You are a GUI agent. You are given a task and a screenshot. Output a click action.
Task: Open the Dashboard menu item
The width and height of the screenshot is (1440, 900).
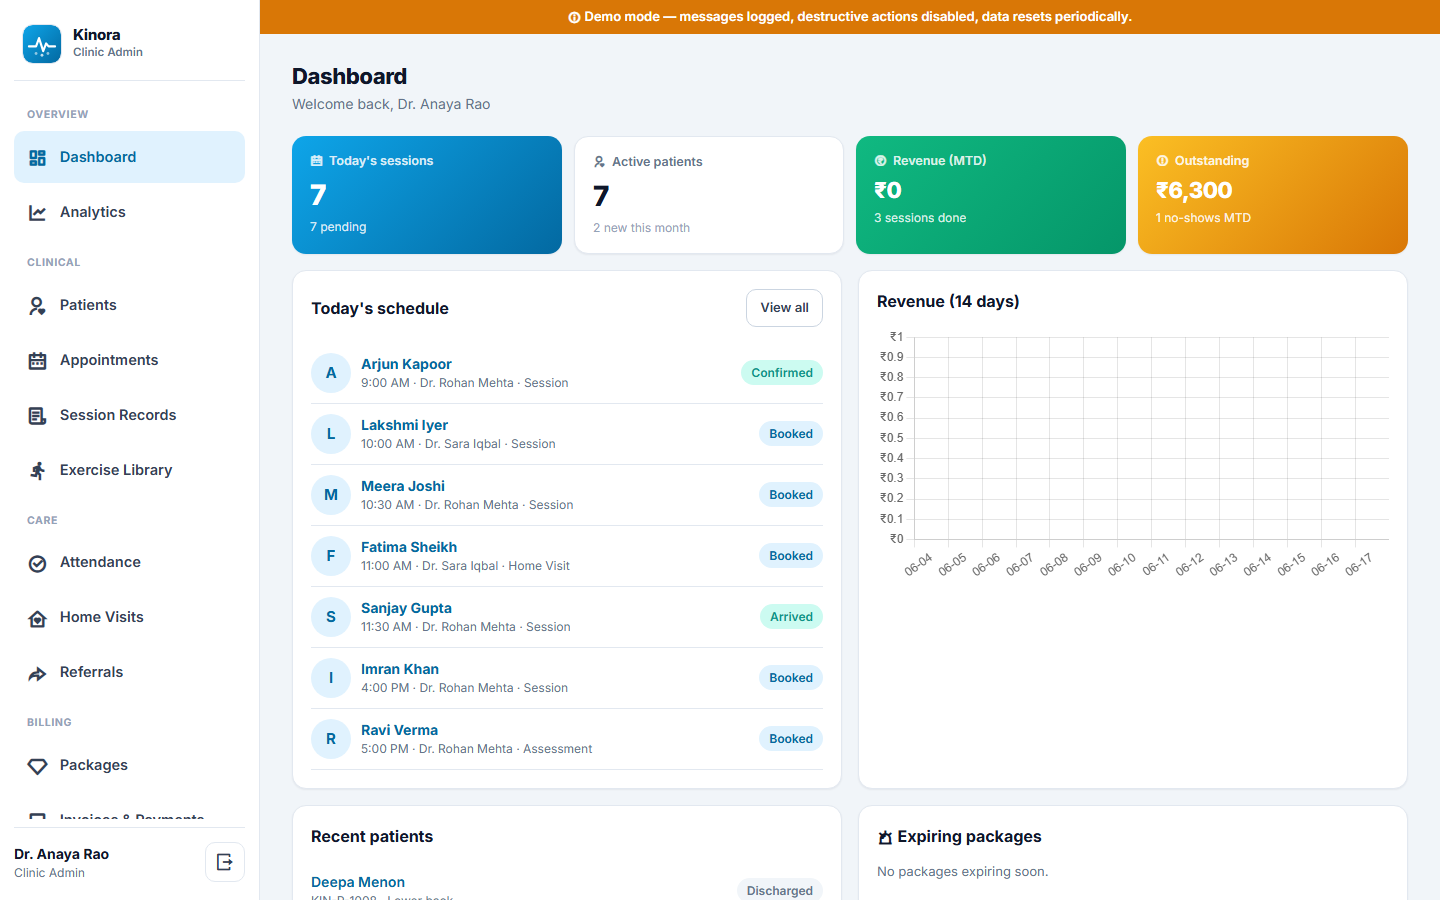[129, 157]
